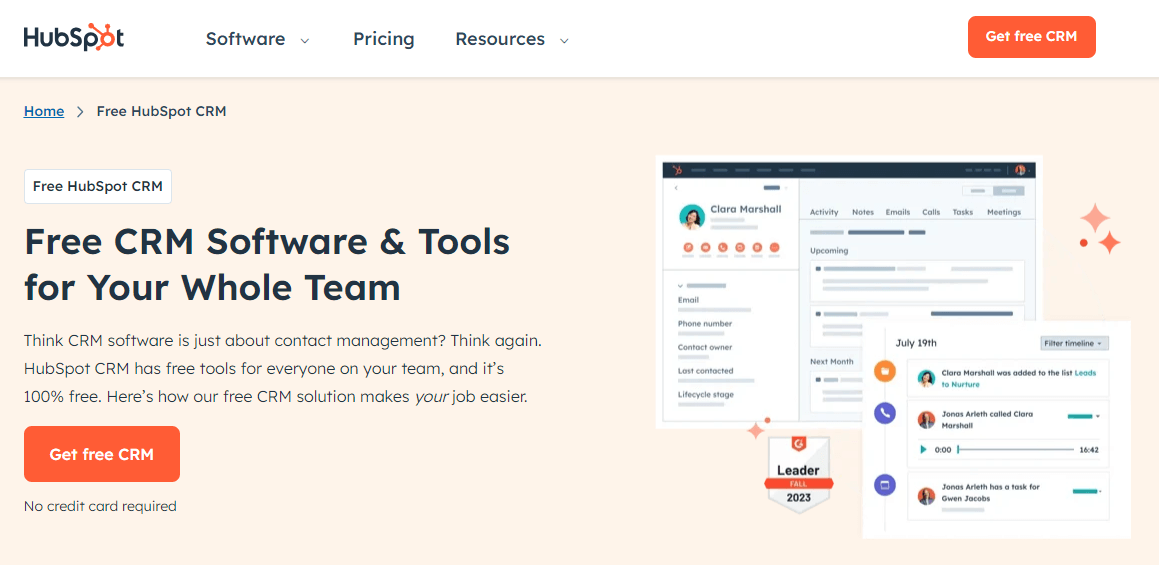Click the orange pencil note icon under Clara Marshall

click(x=688, y=248)
